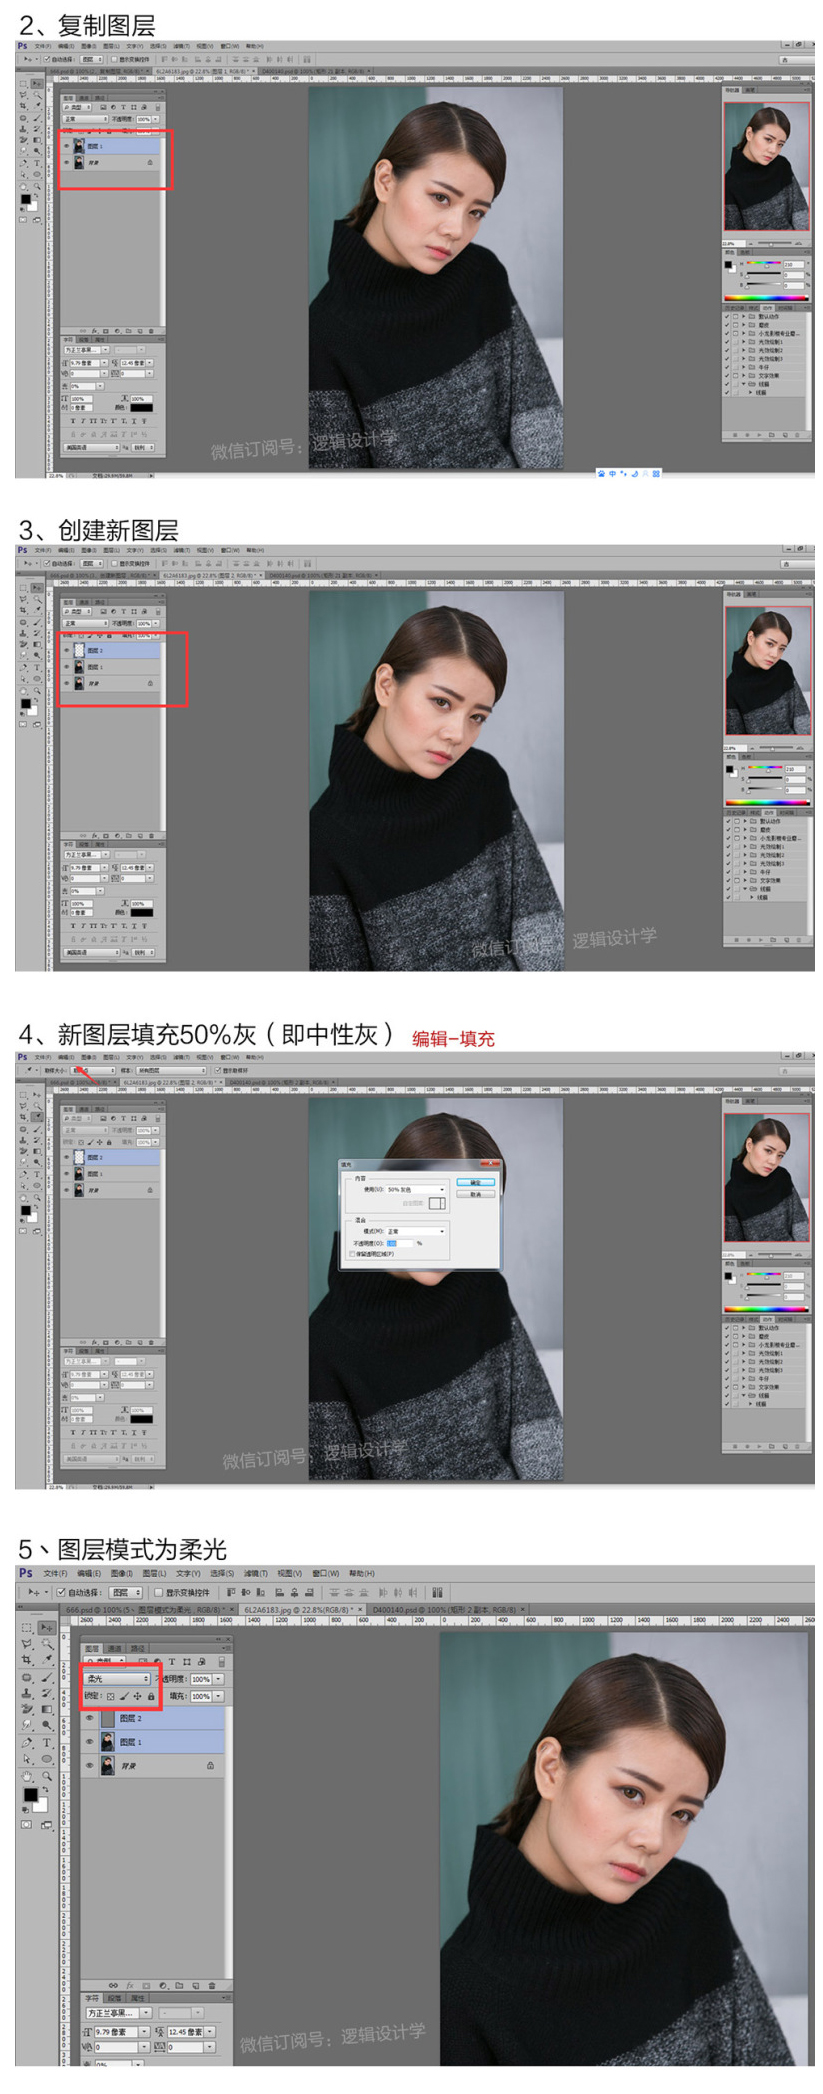Open 不透明度 100% dropdown arrow in step 5

coord(218,1679)
